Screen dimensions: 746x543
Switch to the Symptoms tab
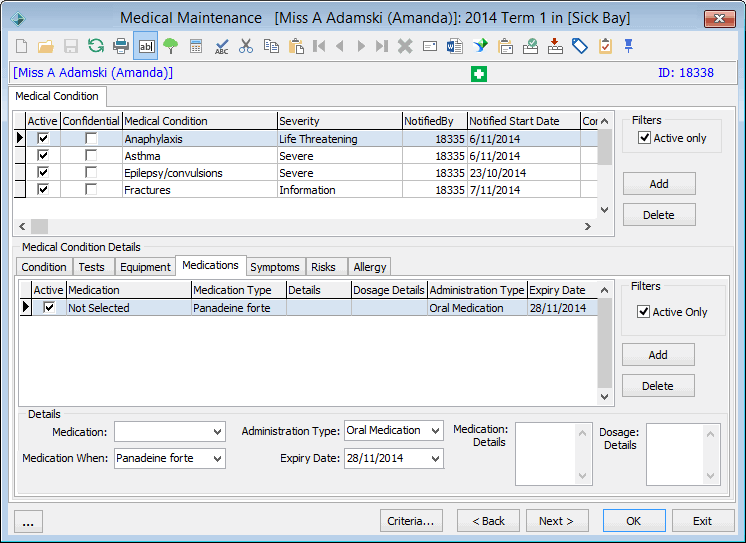pos(275,267)
